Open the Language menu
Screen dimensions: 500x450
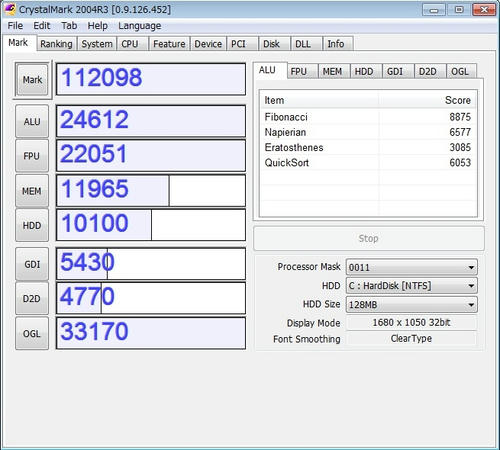tap(140, 26)
